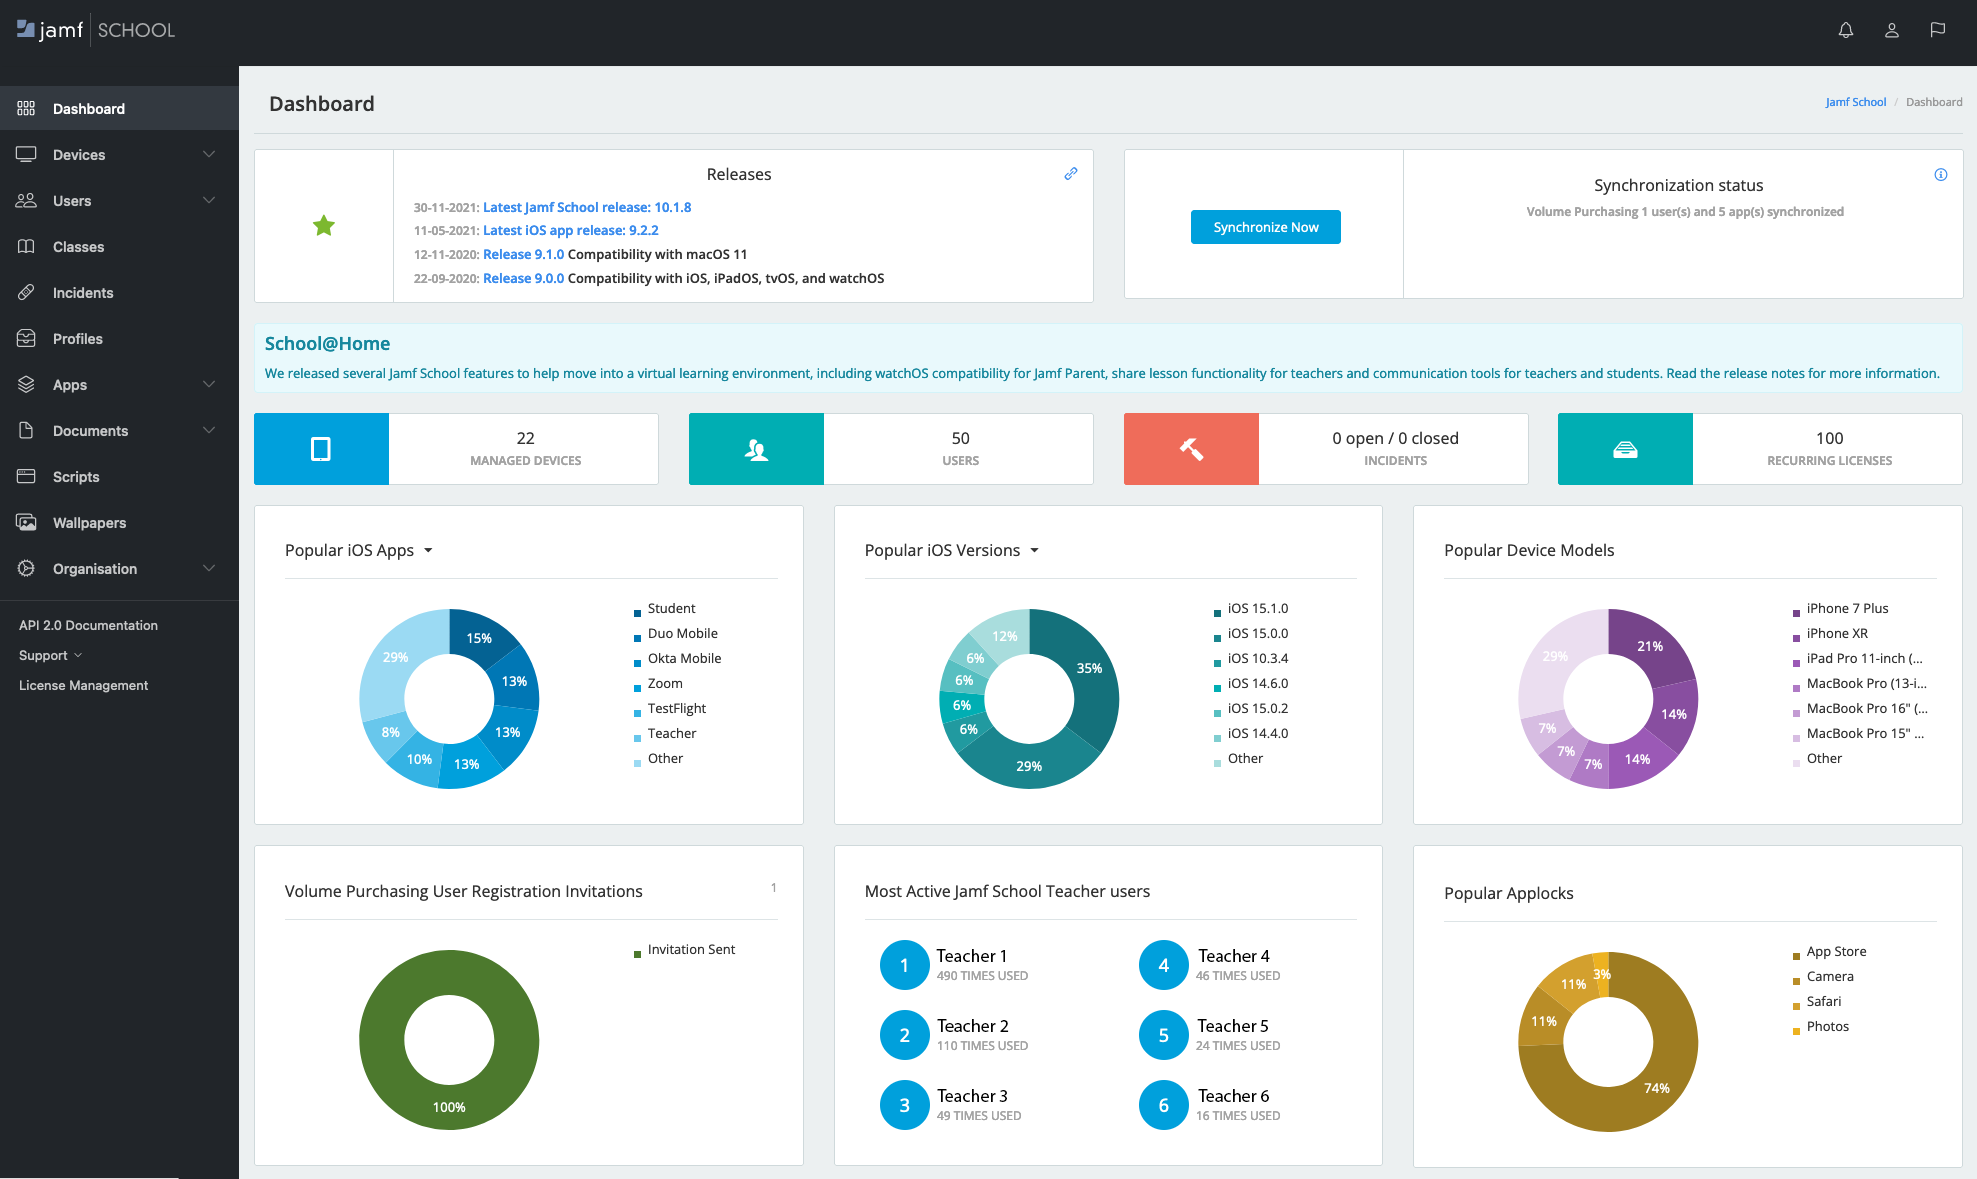Open Scripts in the sidebar
1977x1179 pixels.
click(x=119, y=476)
